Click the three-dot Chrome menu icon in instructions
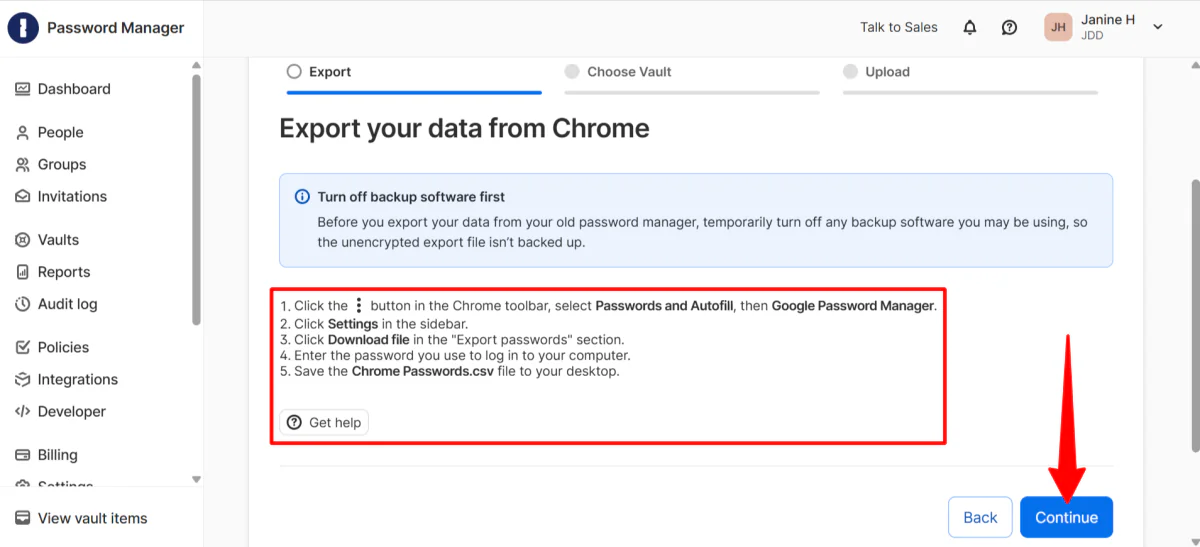 point(359,306)
